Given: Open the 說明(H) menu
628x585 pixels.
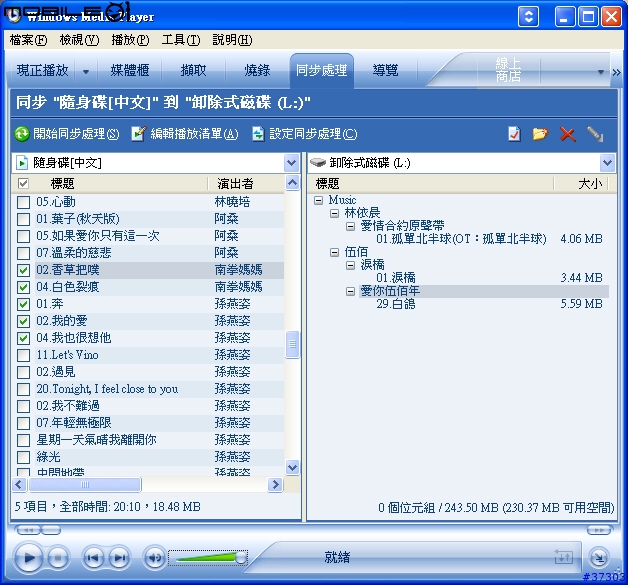Looking at the screenshot, I should (x=232, y=40).
